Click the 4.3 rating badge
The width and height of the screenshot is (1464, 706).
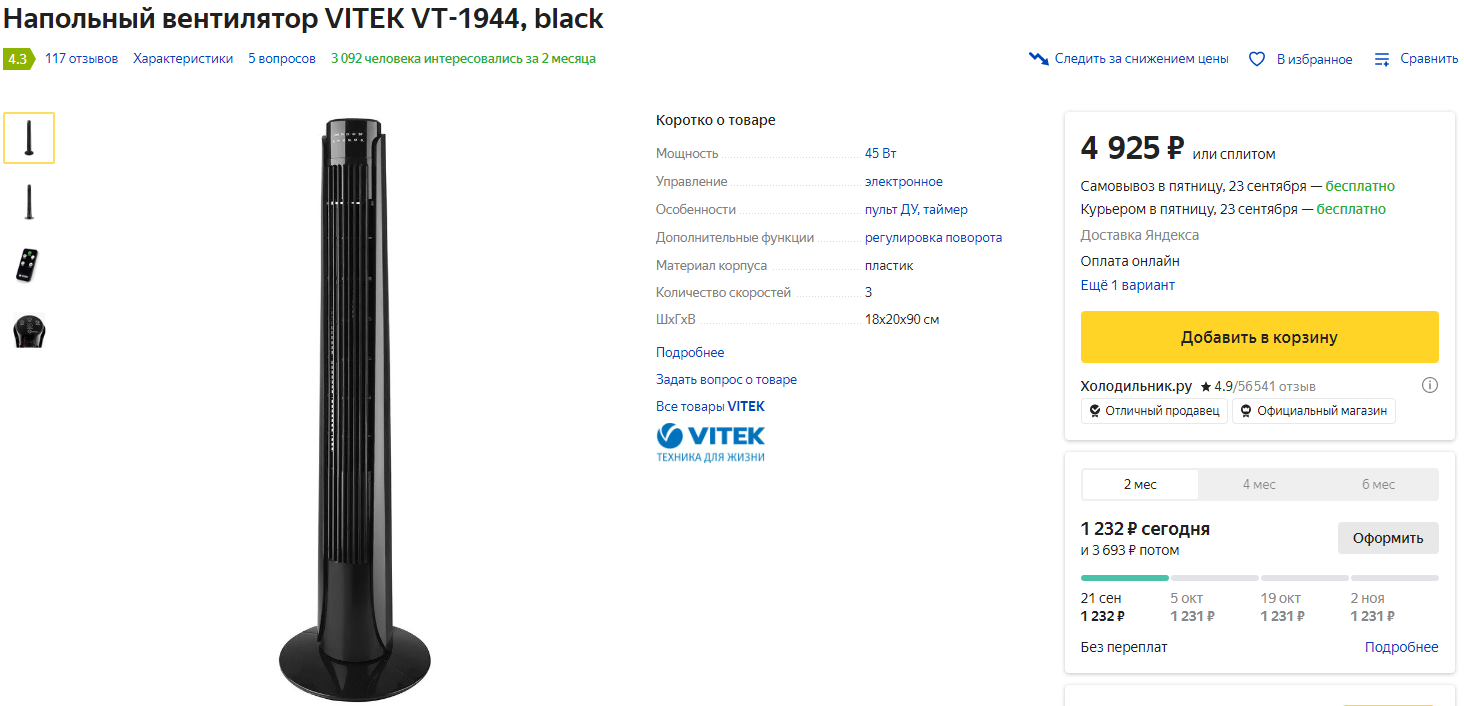17,59
